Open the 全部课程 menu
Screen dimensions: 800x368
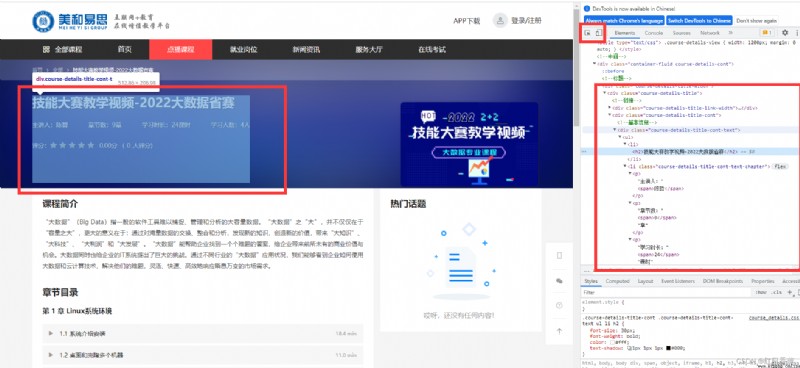[x=62, y=50]
